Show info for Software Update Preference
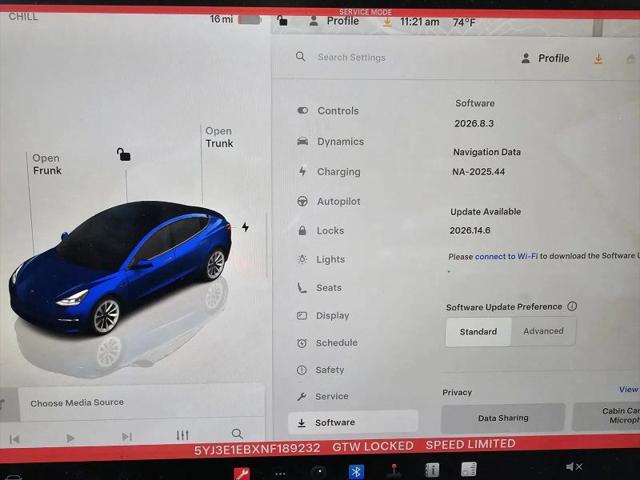The image size is (640, 480). click(x=572, y=306)
